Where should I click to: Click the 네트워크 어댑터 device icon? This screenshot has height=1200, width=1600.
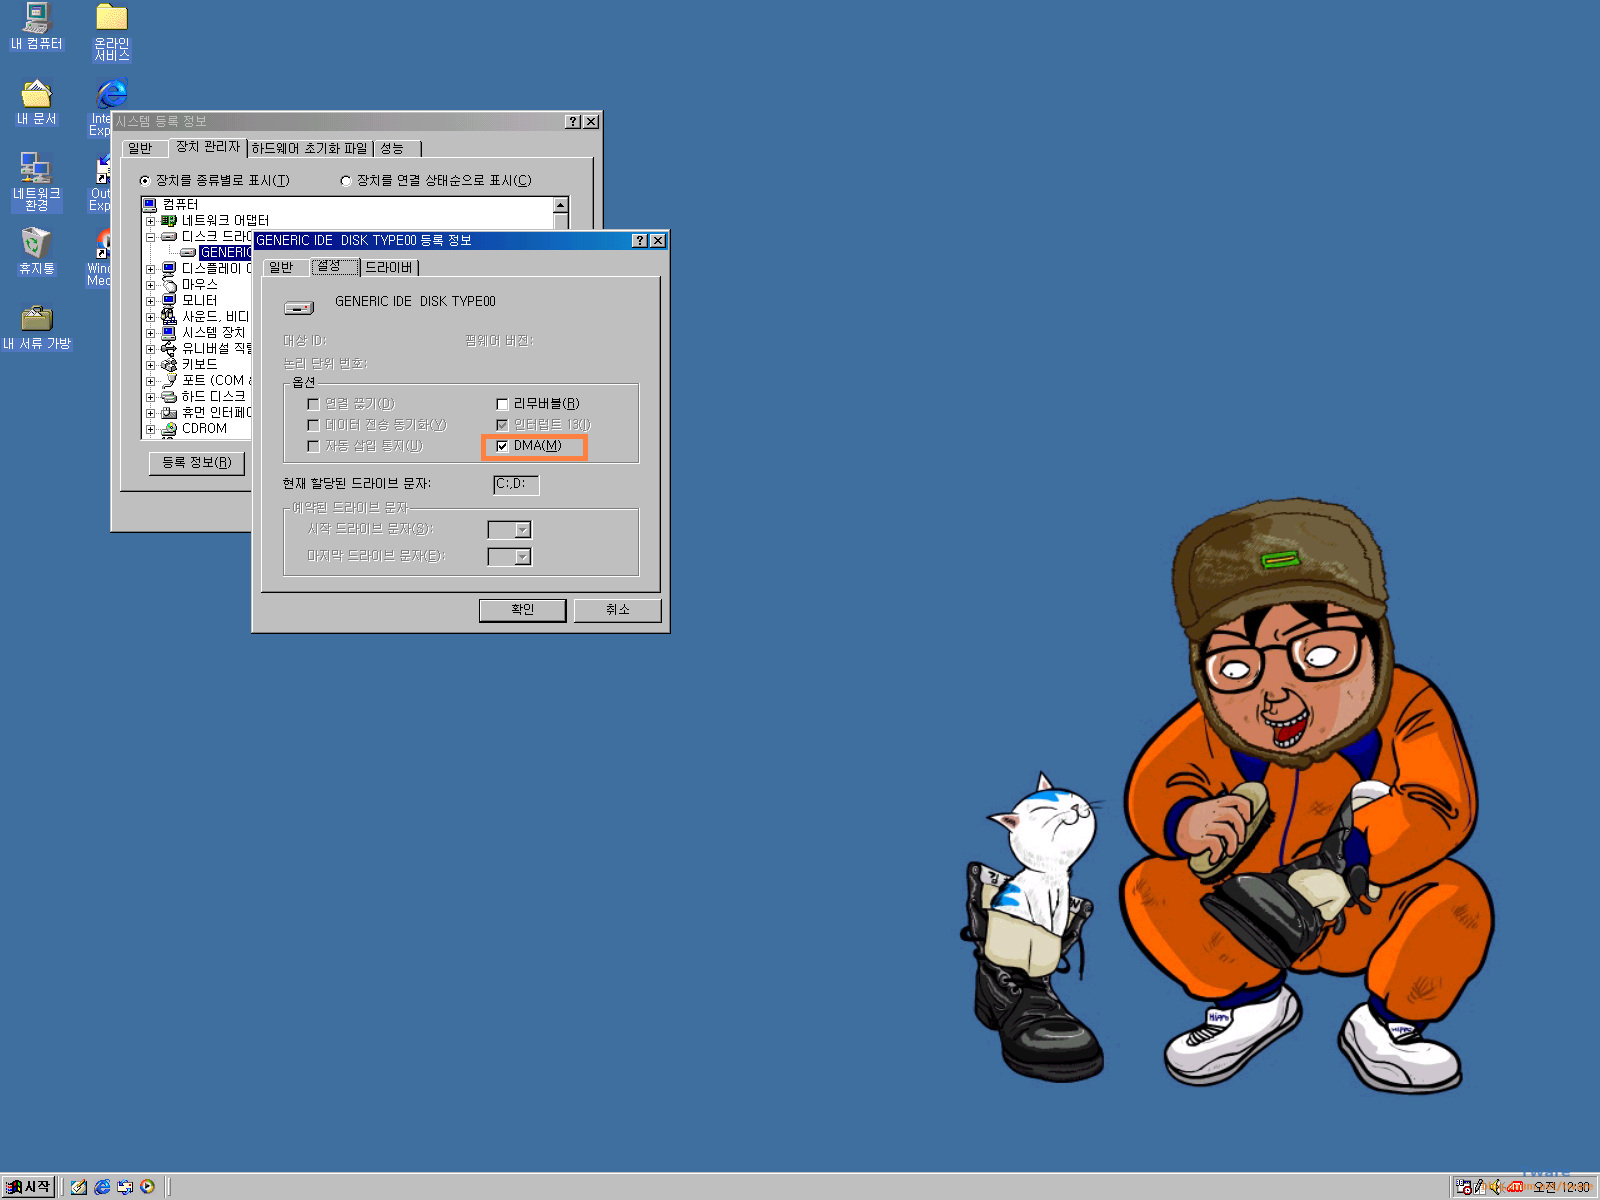click(x=169, y=220)
